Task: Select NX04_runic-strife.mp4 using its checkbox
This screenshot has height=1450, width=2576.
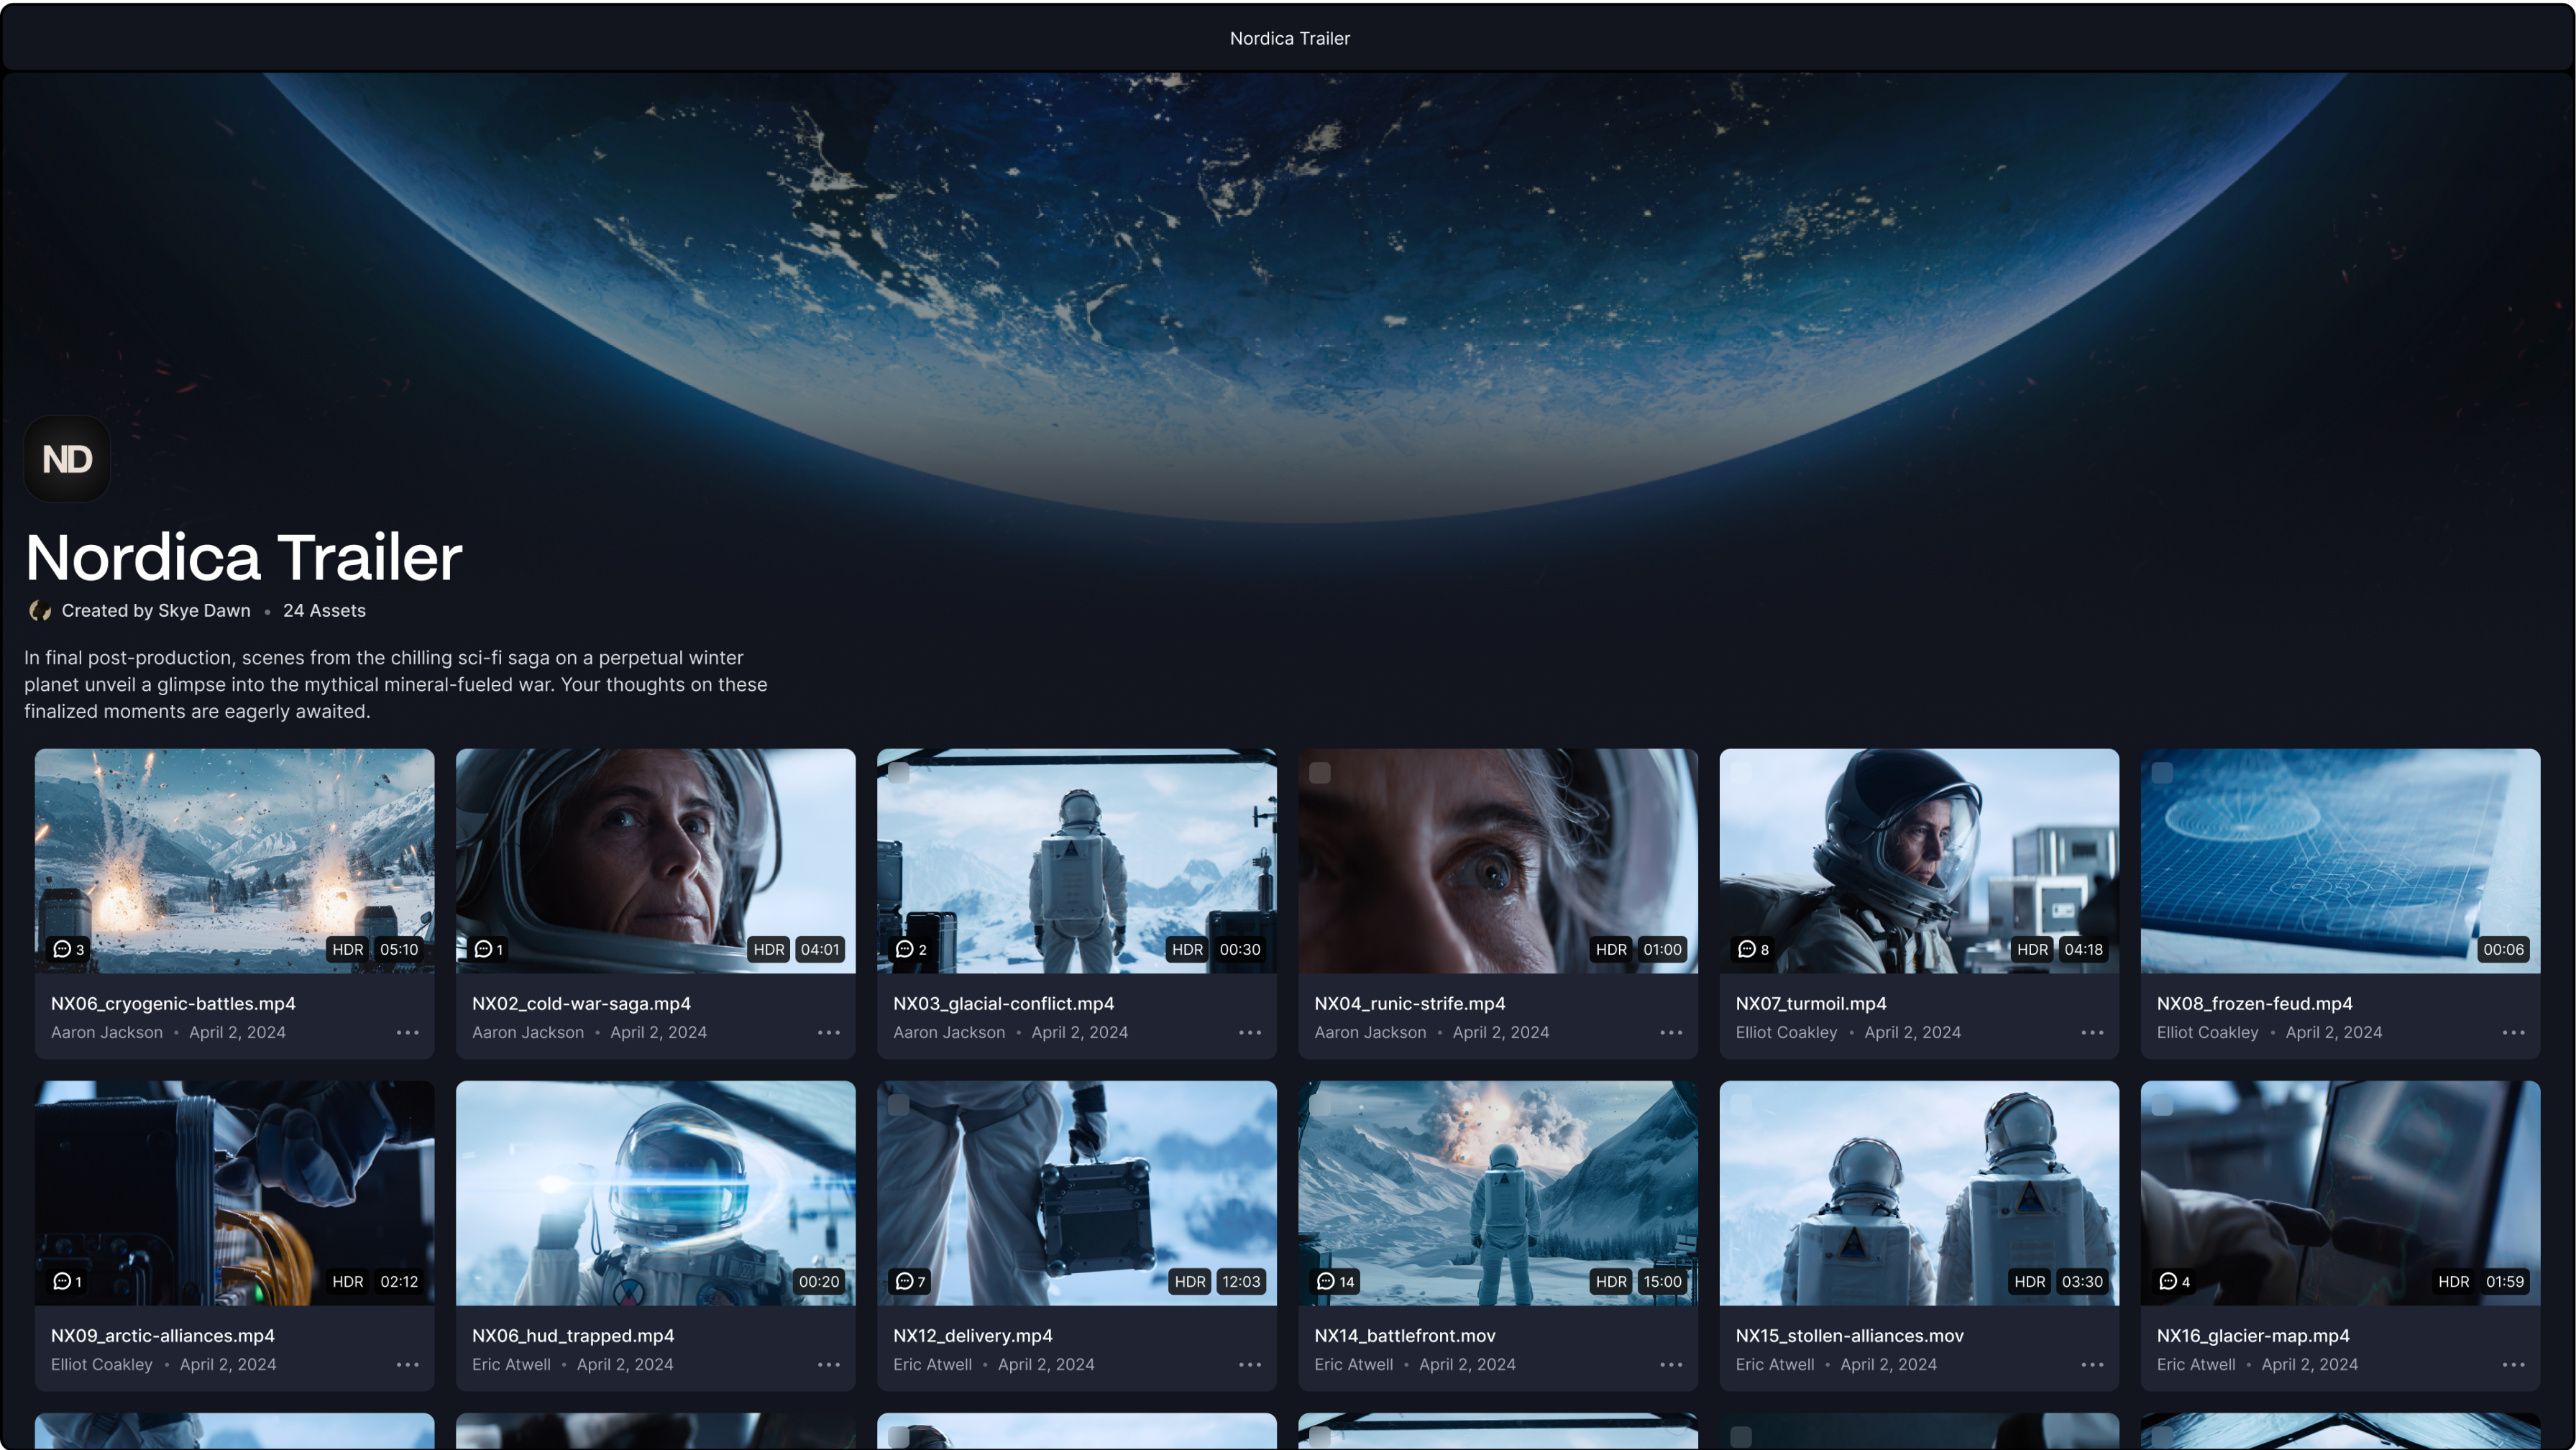Action: 1320,773
